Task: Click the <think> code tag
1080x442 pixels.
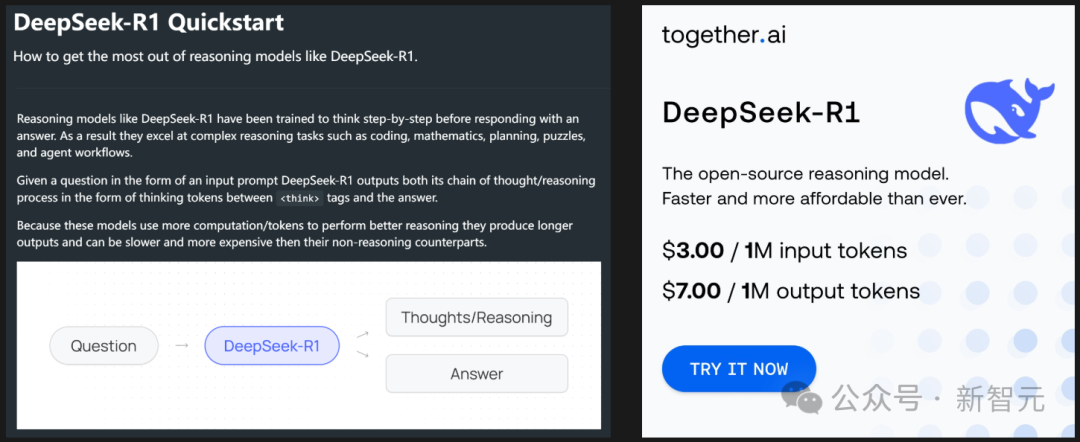Action: click(x=299, y=198)
